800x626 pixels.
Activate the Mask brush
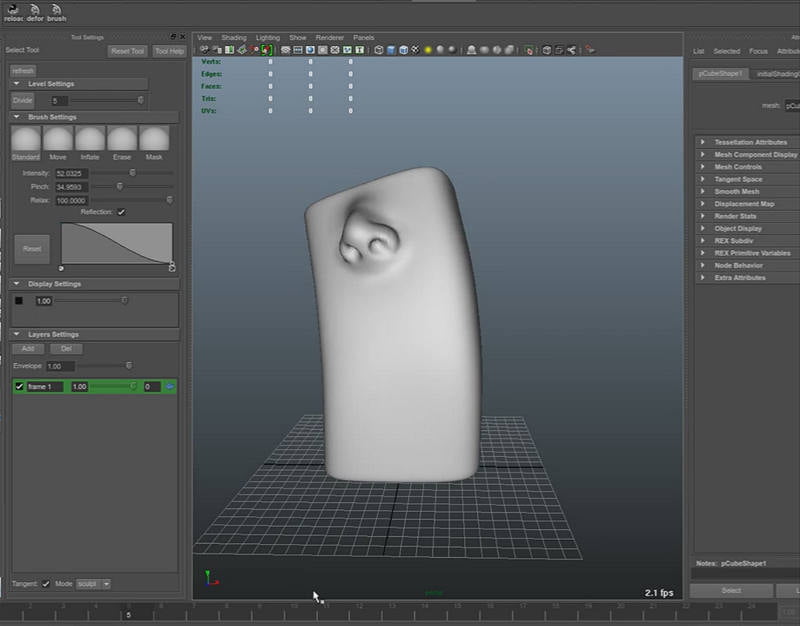(x=154, y=138)
